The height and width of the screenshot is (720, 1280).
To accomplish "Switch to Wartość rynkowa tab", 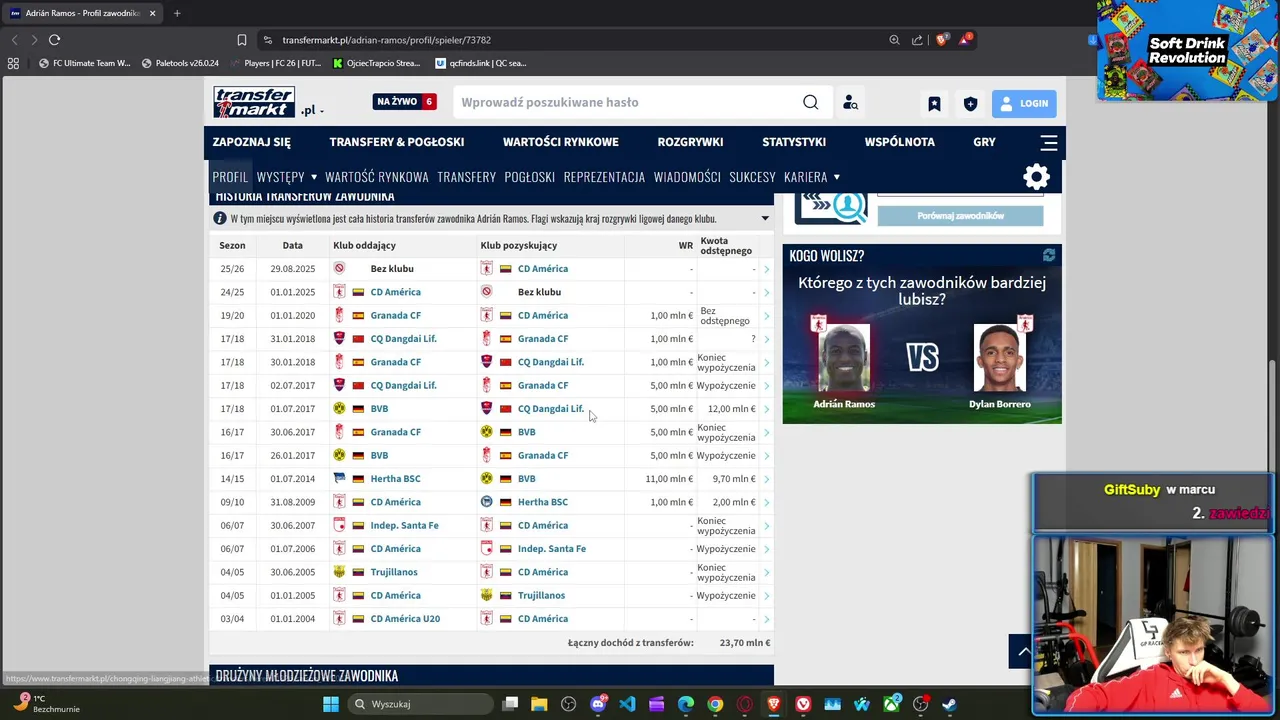I will (377, 177).
